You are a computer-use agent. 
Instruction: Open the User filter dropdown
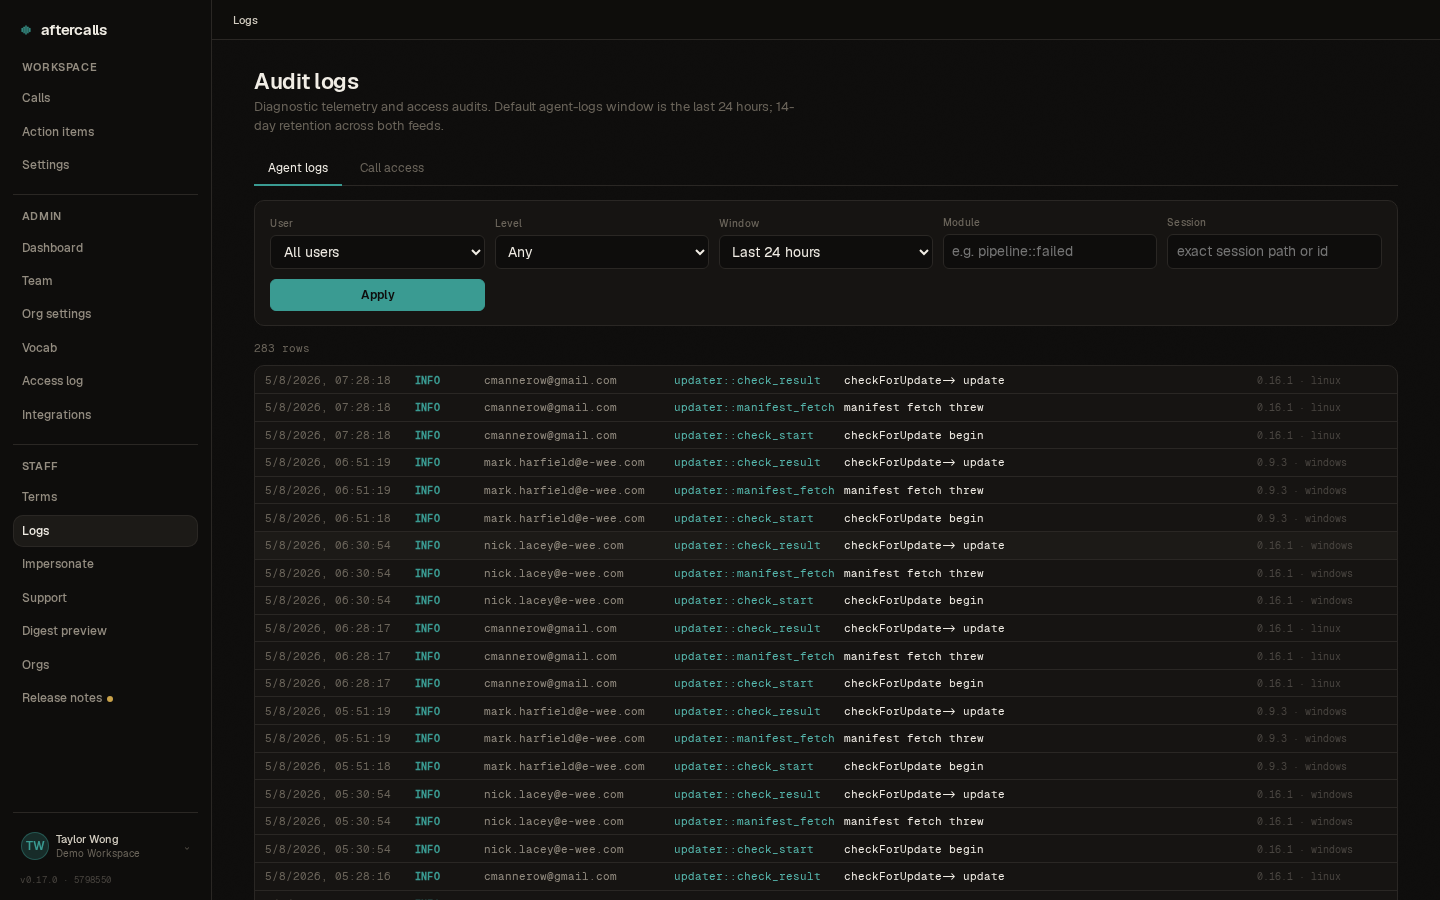pos(377,252)
